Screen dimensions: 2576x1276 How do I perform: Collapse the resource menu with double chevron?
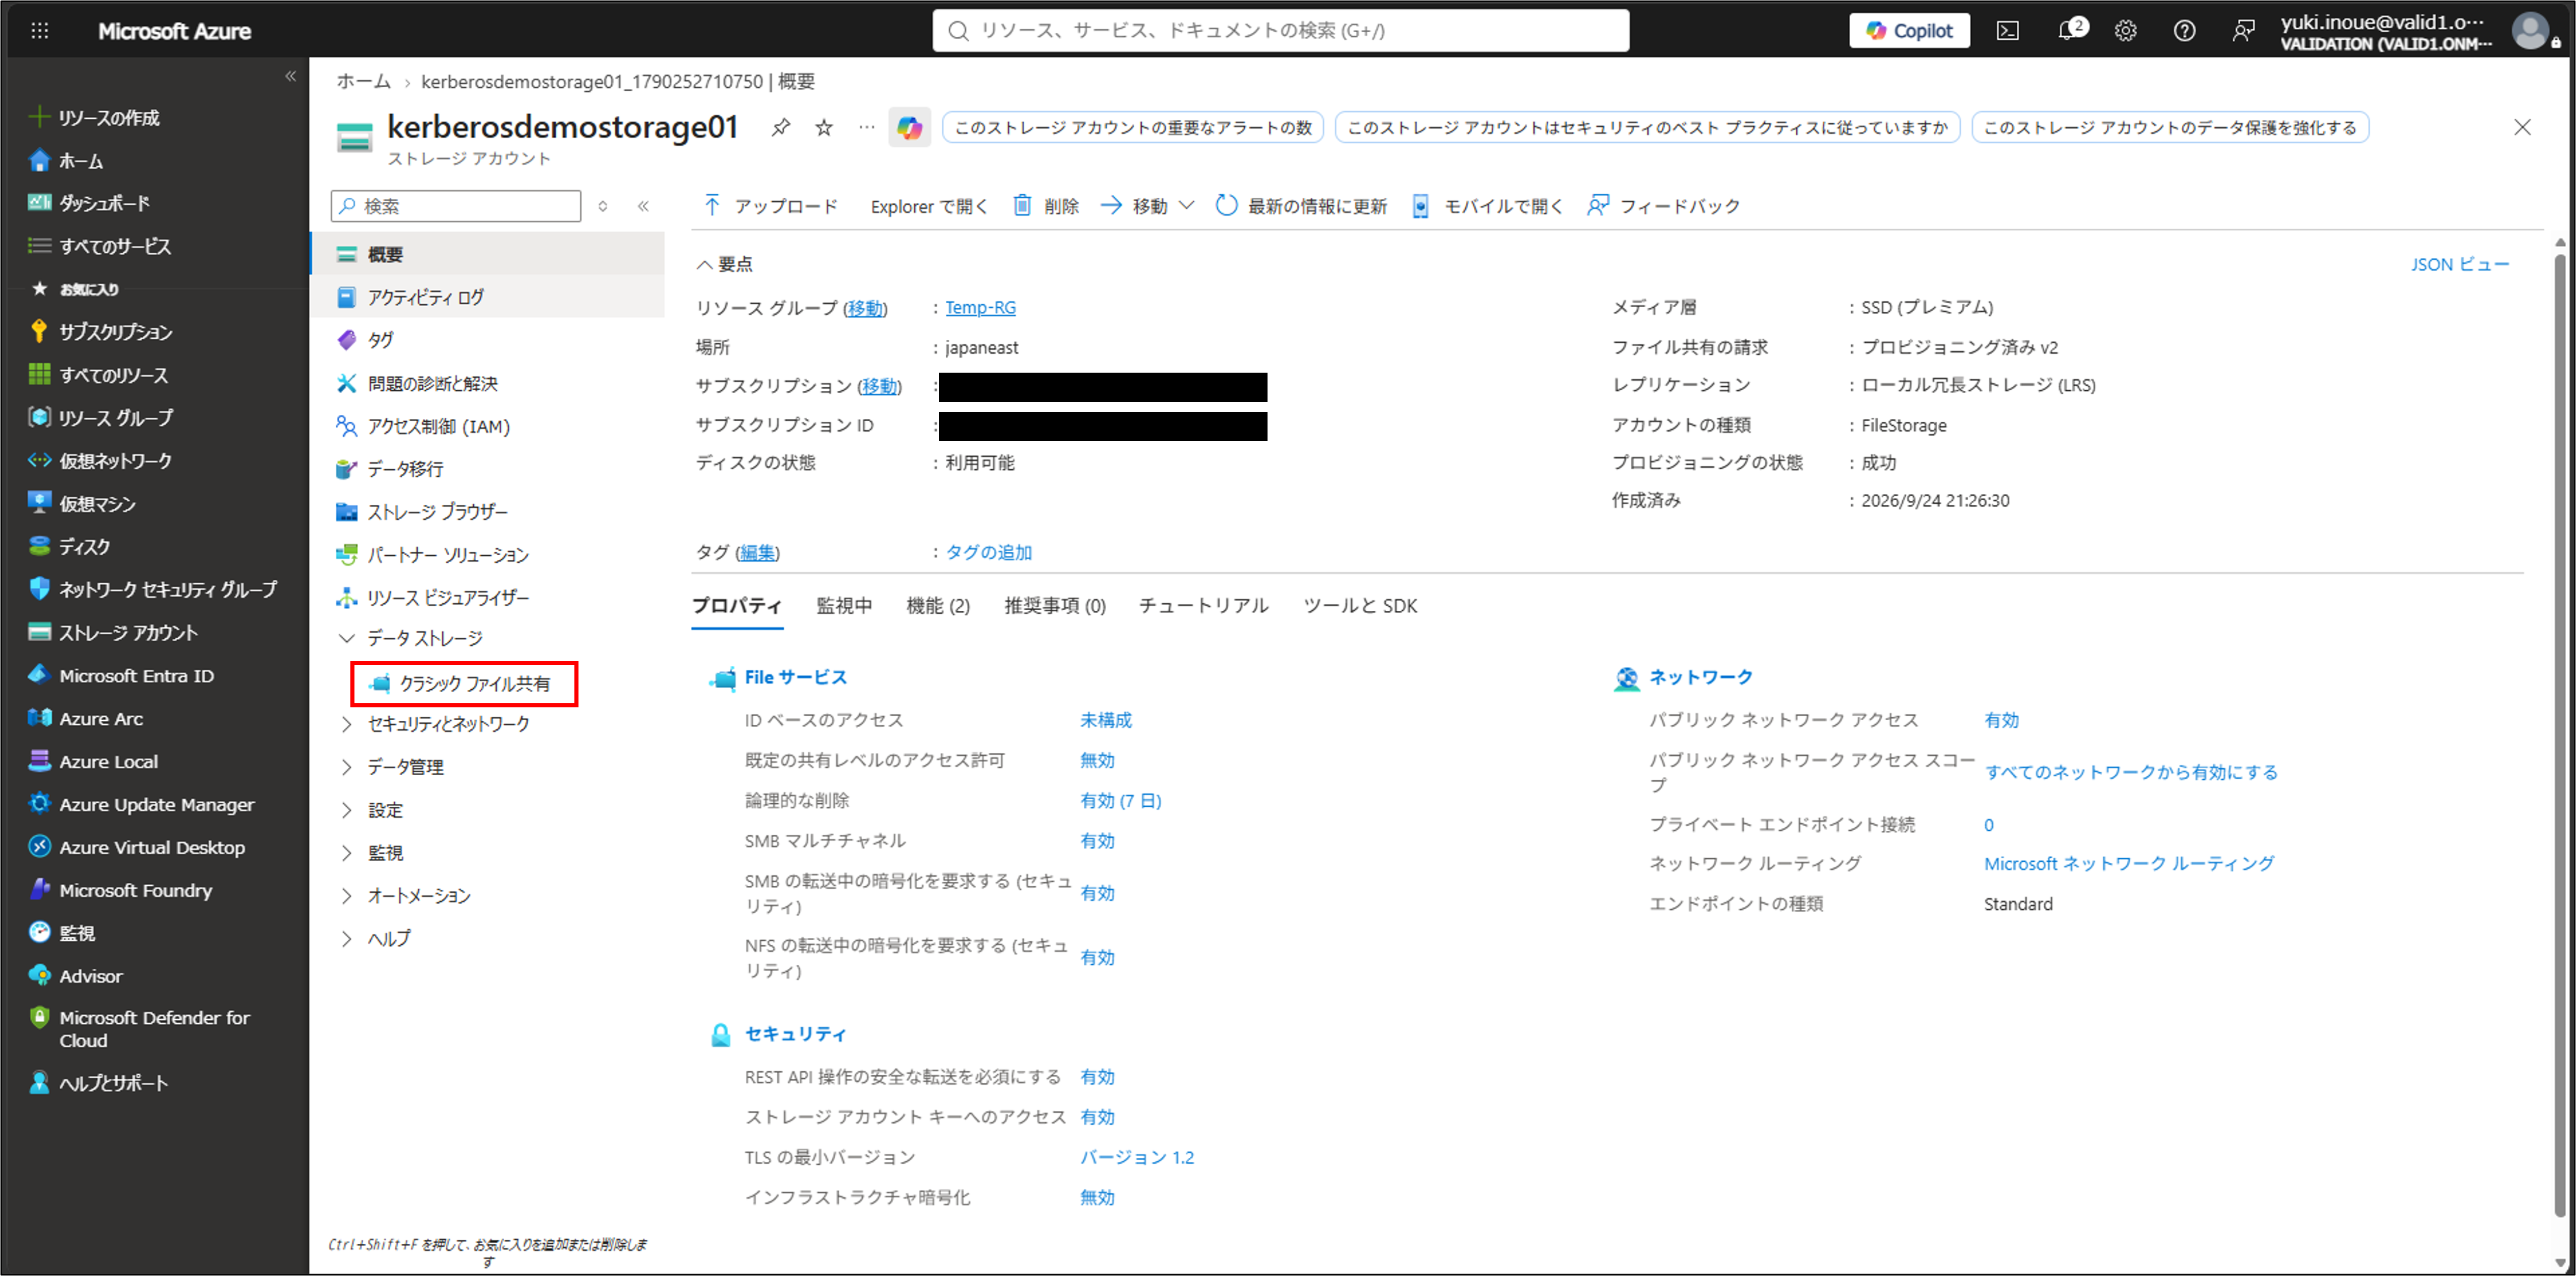pos(643,206)
